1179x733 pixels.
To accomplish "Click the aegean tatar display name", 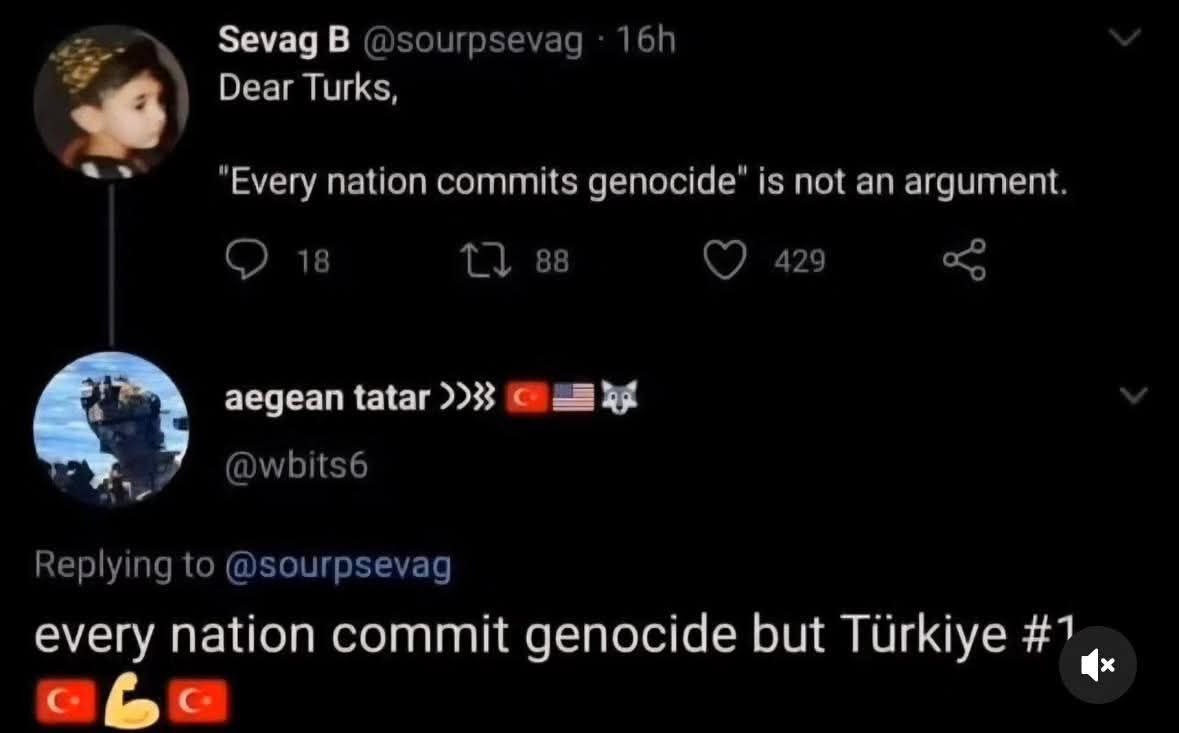I will click(326, 398).
